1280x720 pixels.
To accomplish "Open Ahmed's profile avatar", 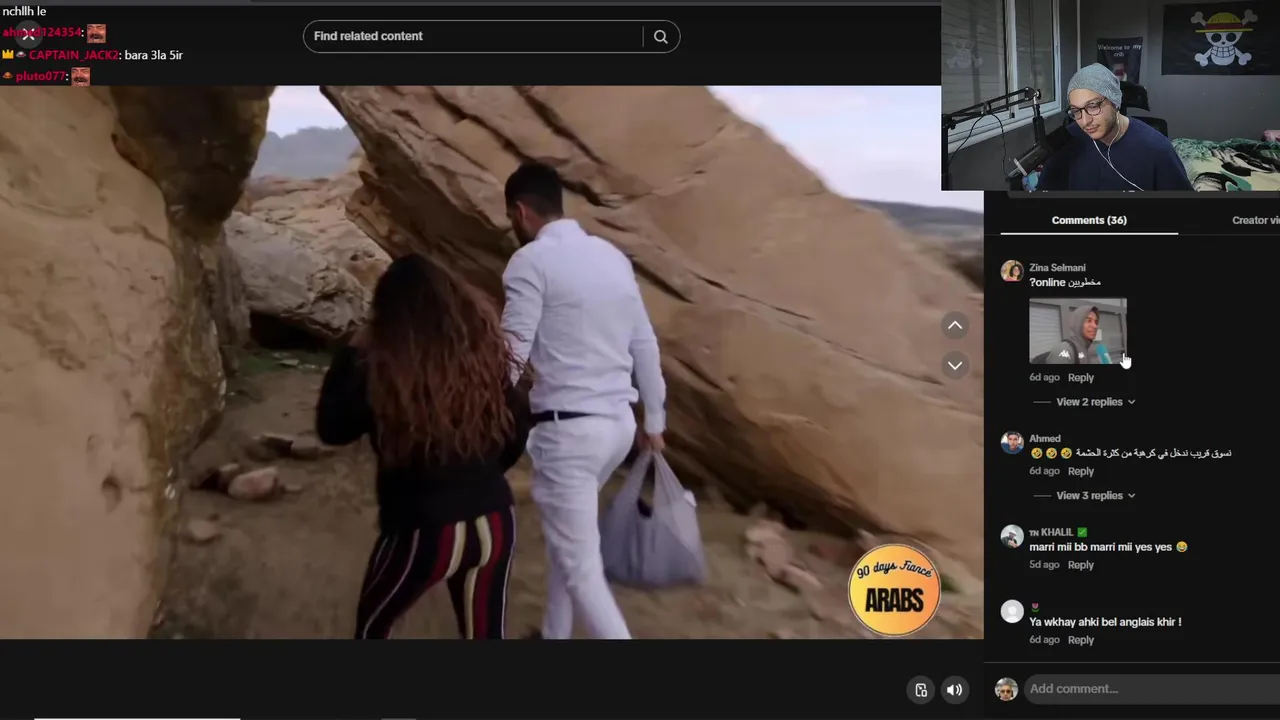I will pos(1012,442).
